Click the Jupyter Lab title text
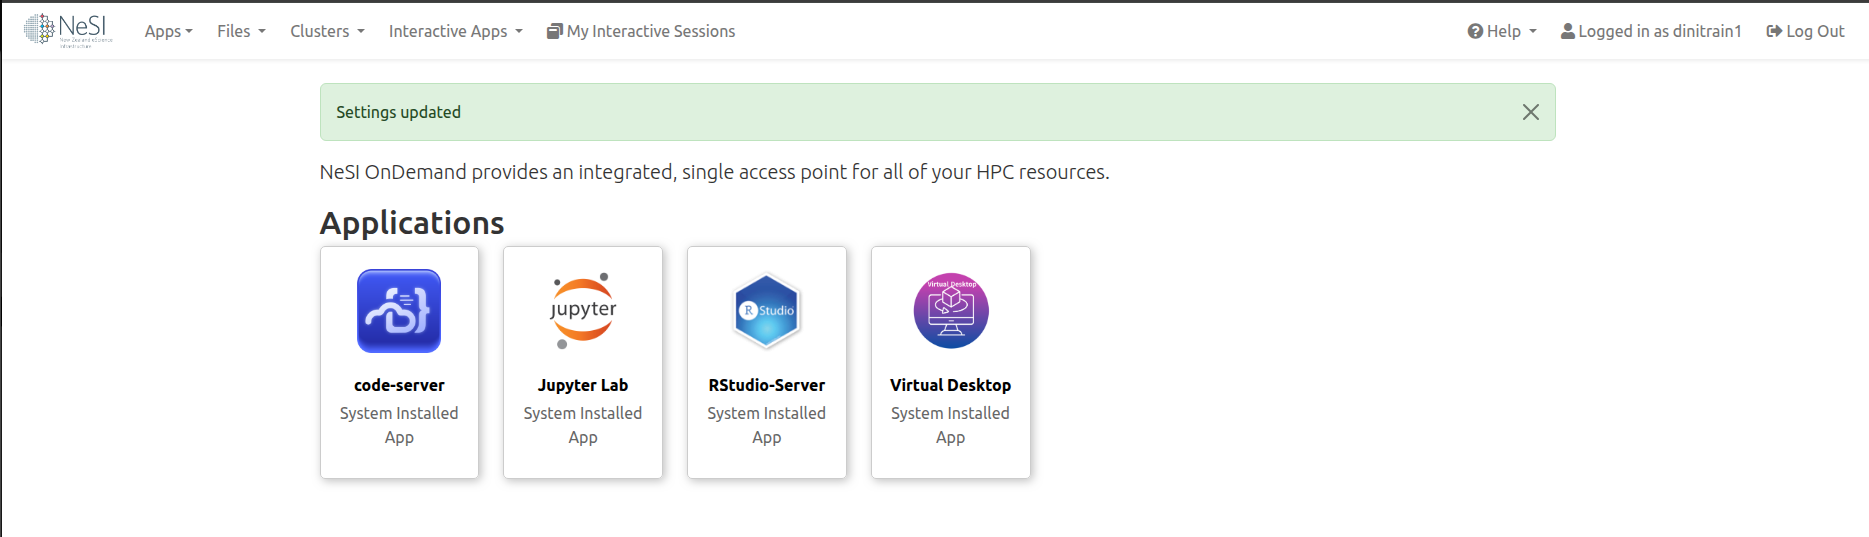 (x=583, y=385)
